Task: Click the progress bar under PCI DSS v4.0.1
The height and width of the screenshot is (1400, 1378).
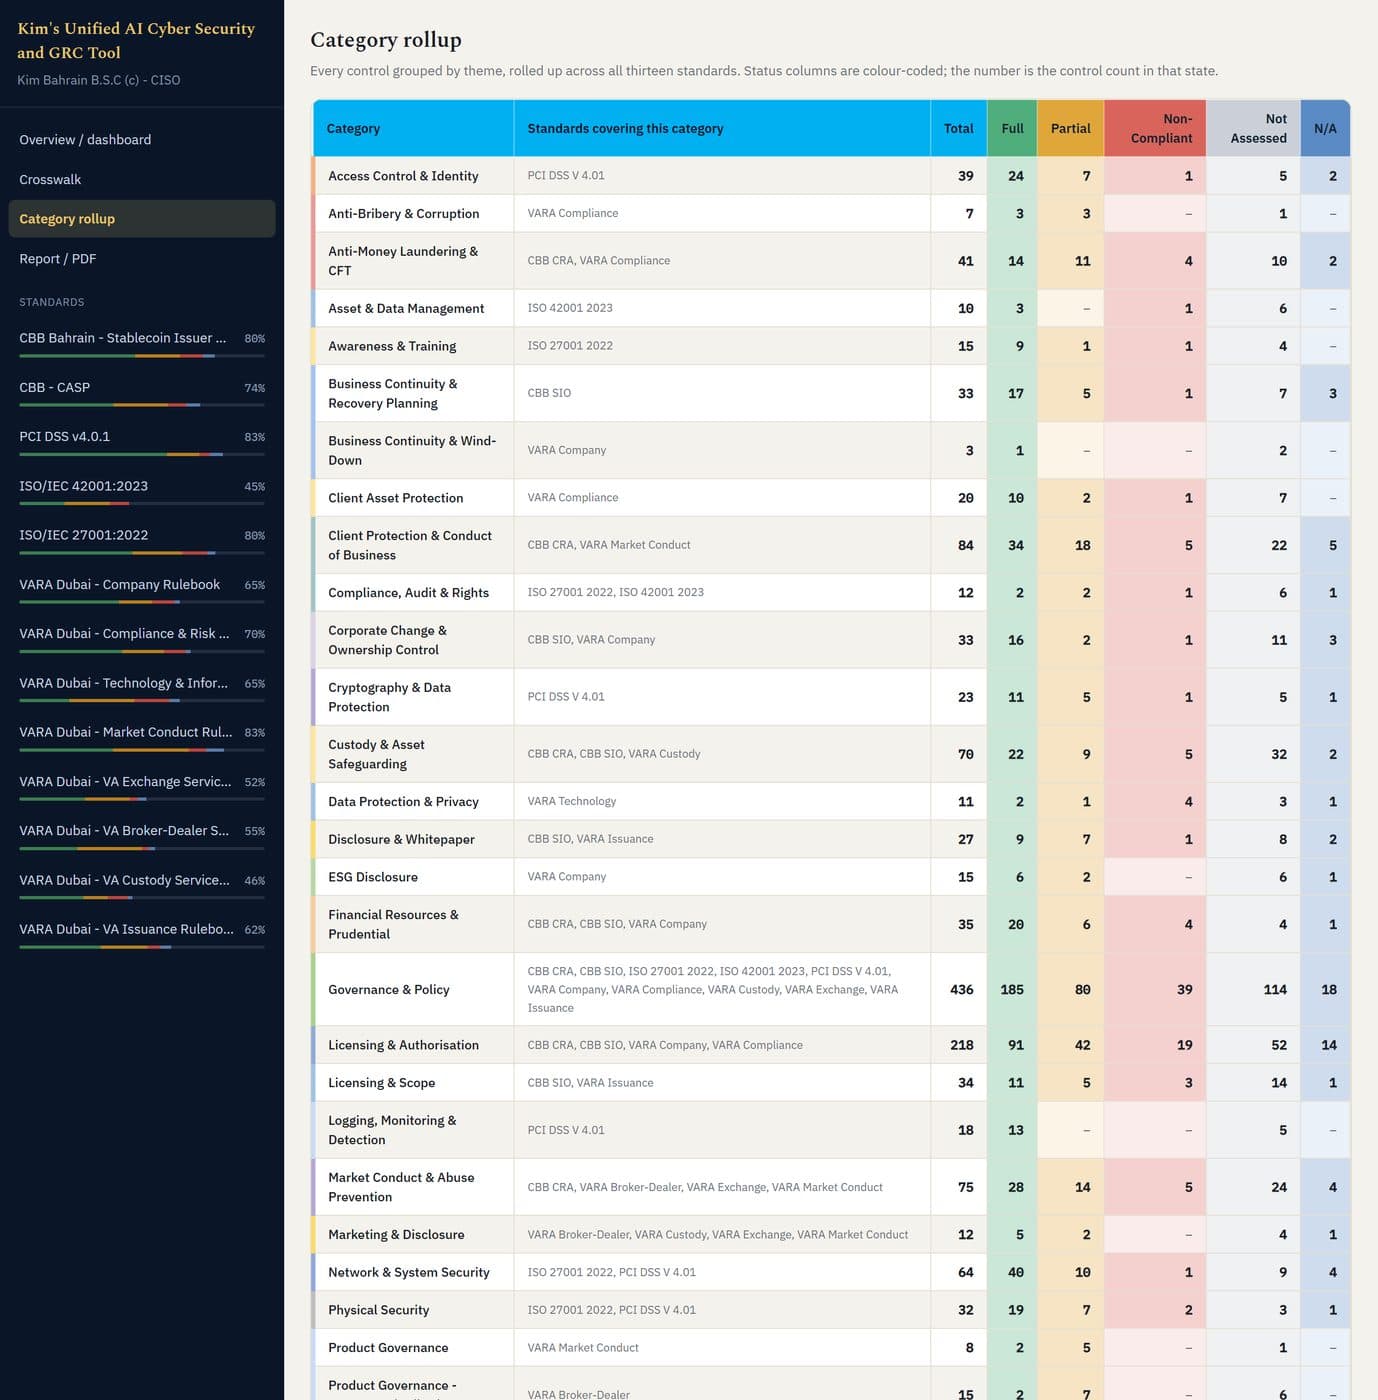Action: [142, 454]
